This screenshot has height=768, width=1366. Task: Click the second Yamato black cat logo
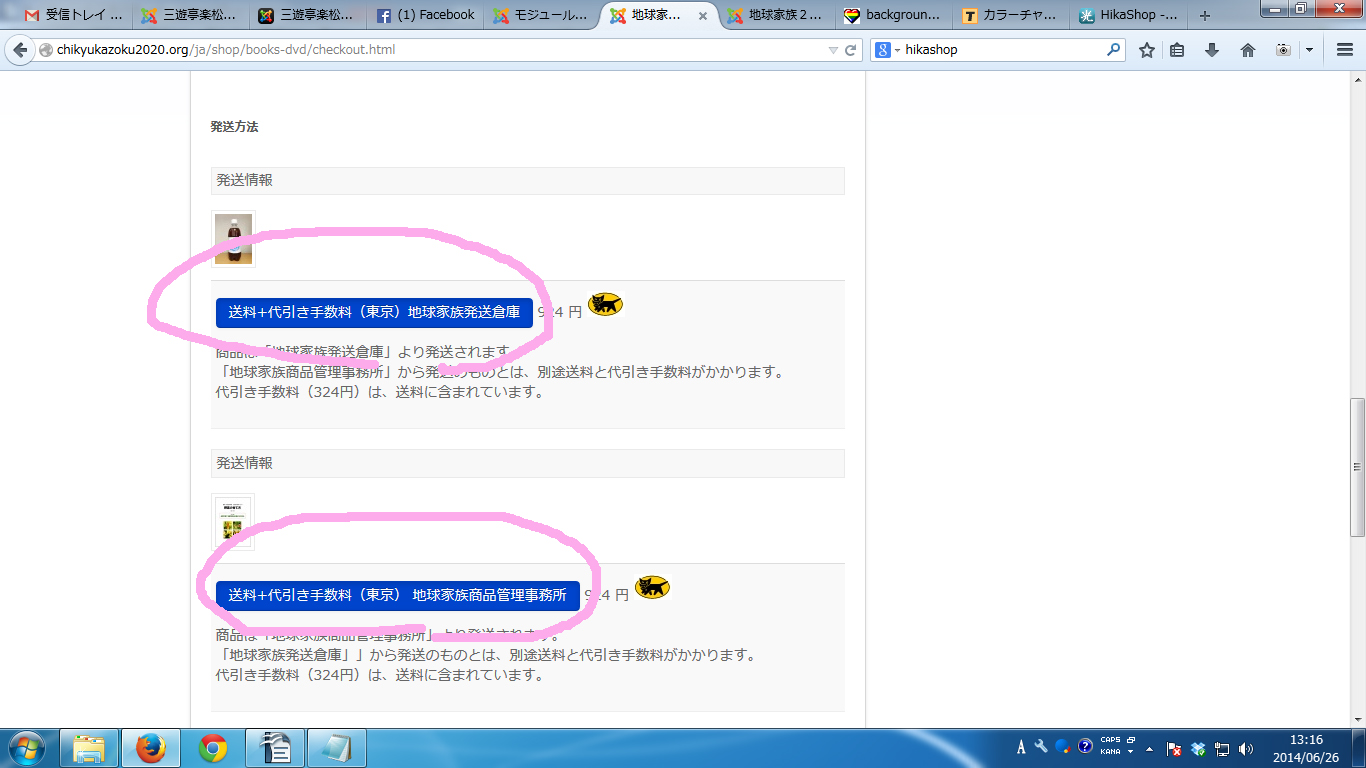pyautogui.click(x=653, y=587)
